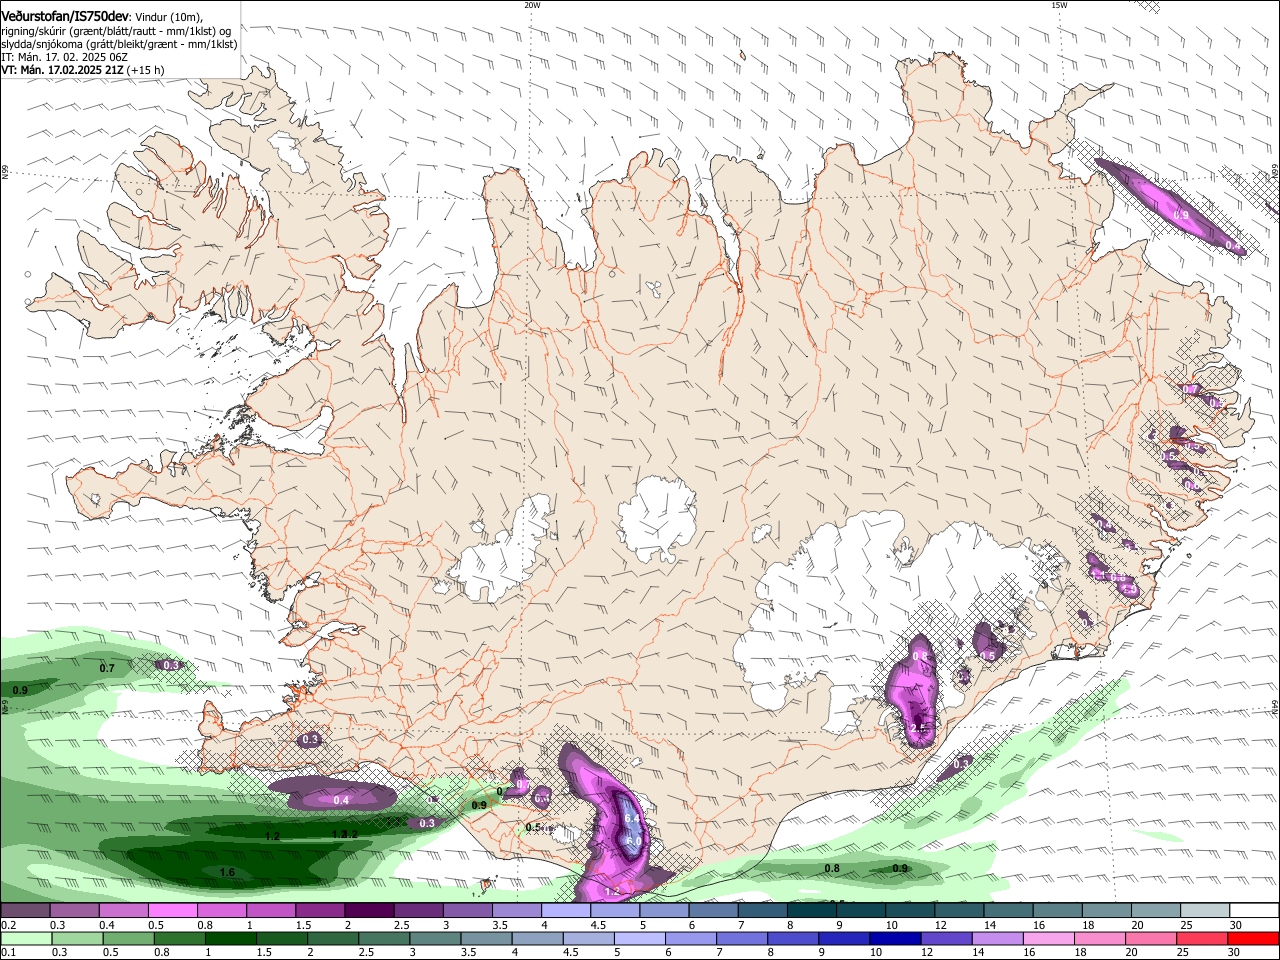The height and width of the screenshot is (960, 1280).
Task: Click the dark teal 8 swatch in the upper legend row
Action: click(812, 911)
